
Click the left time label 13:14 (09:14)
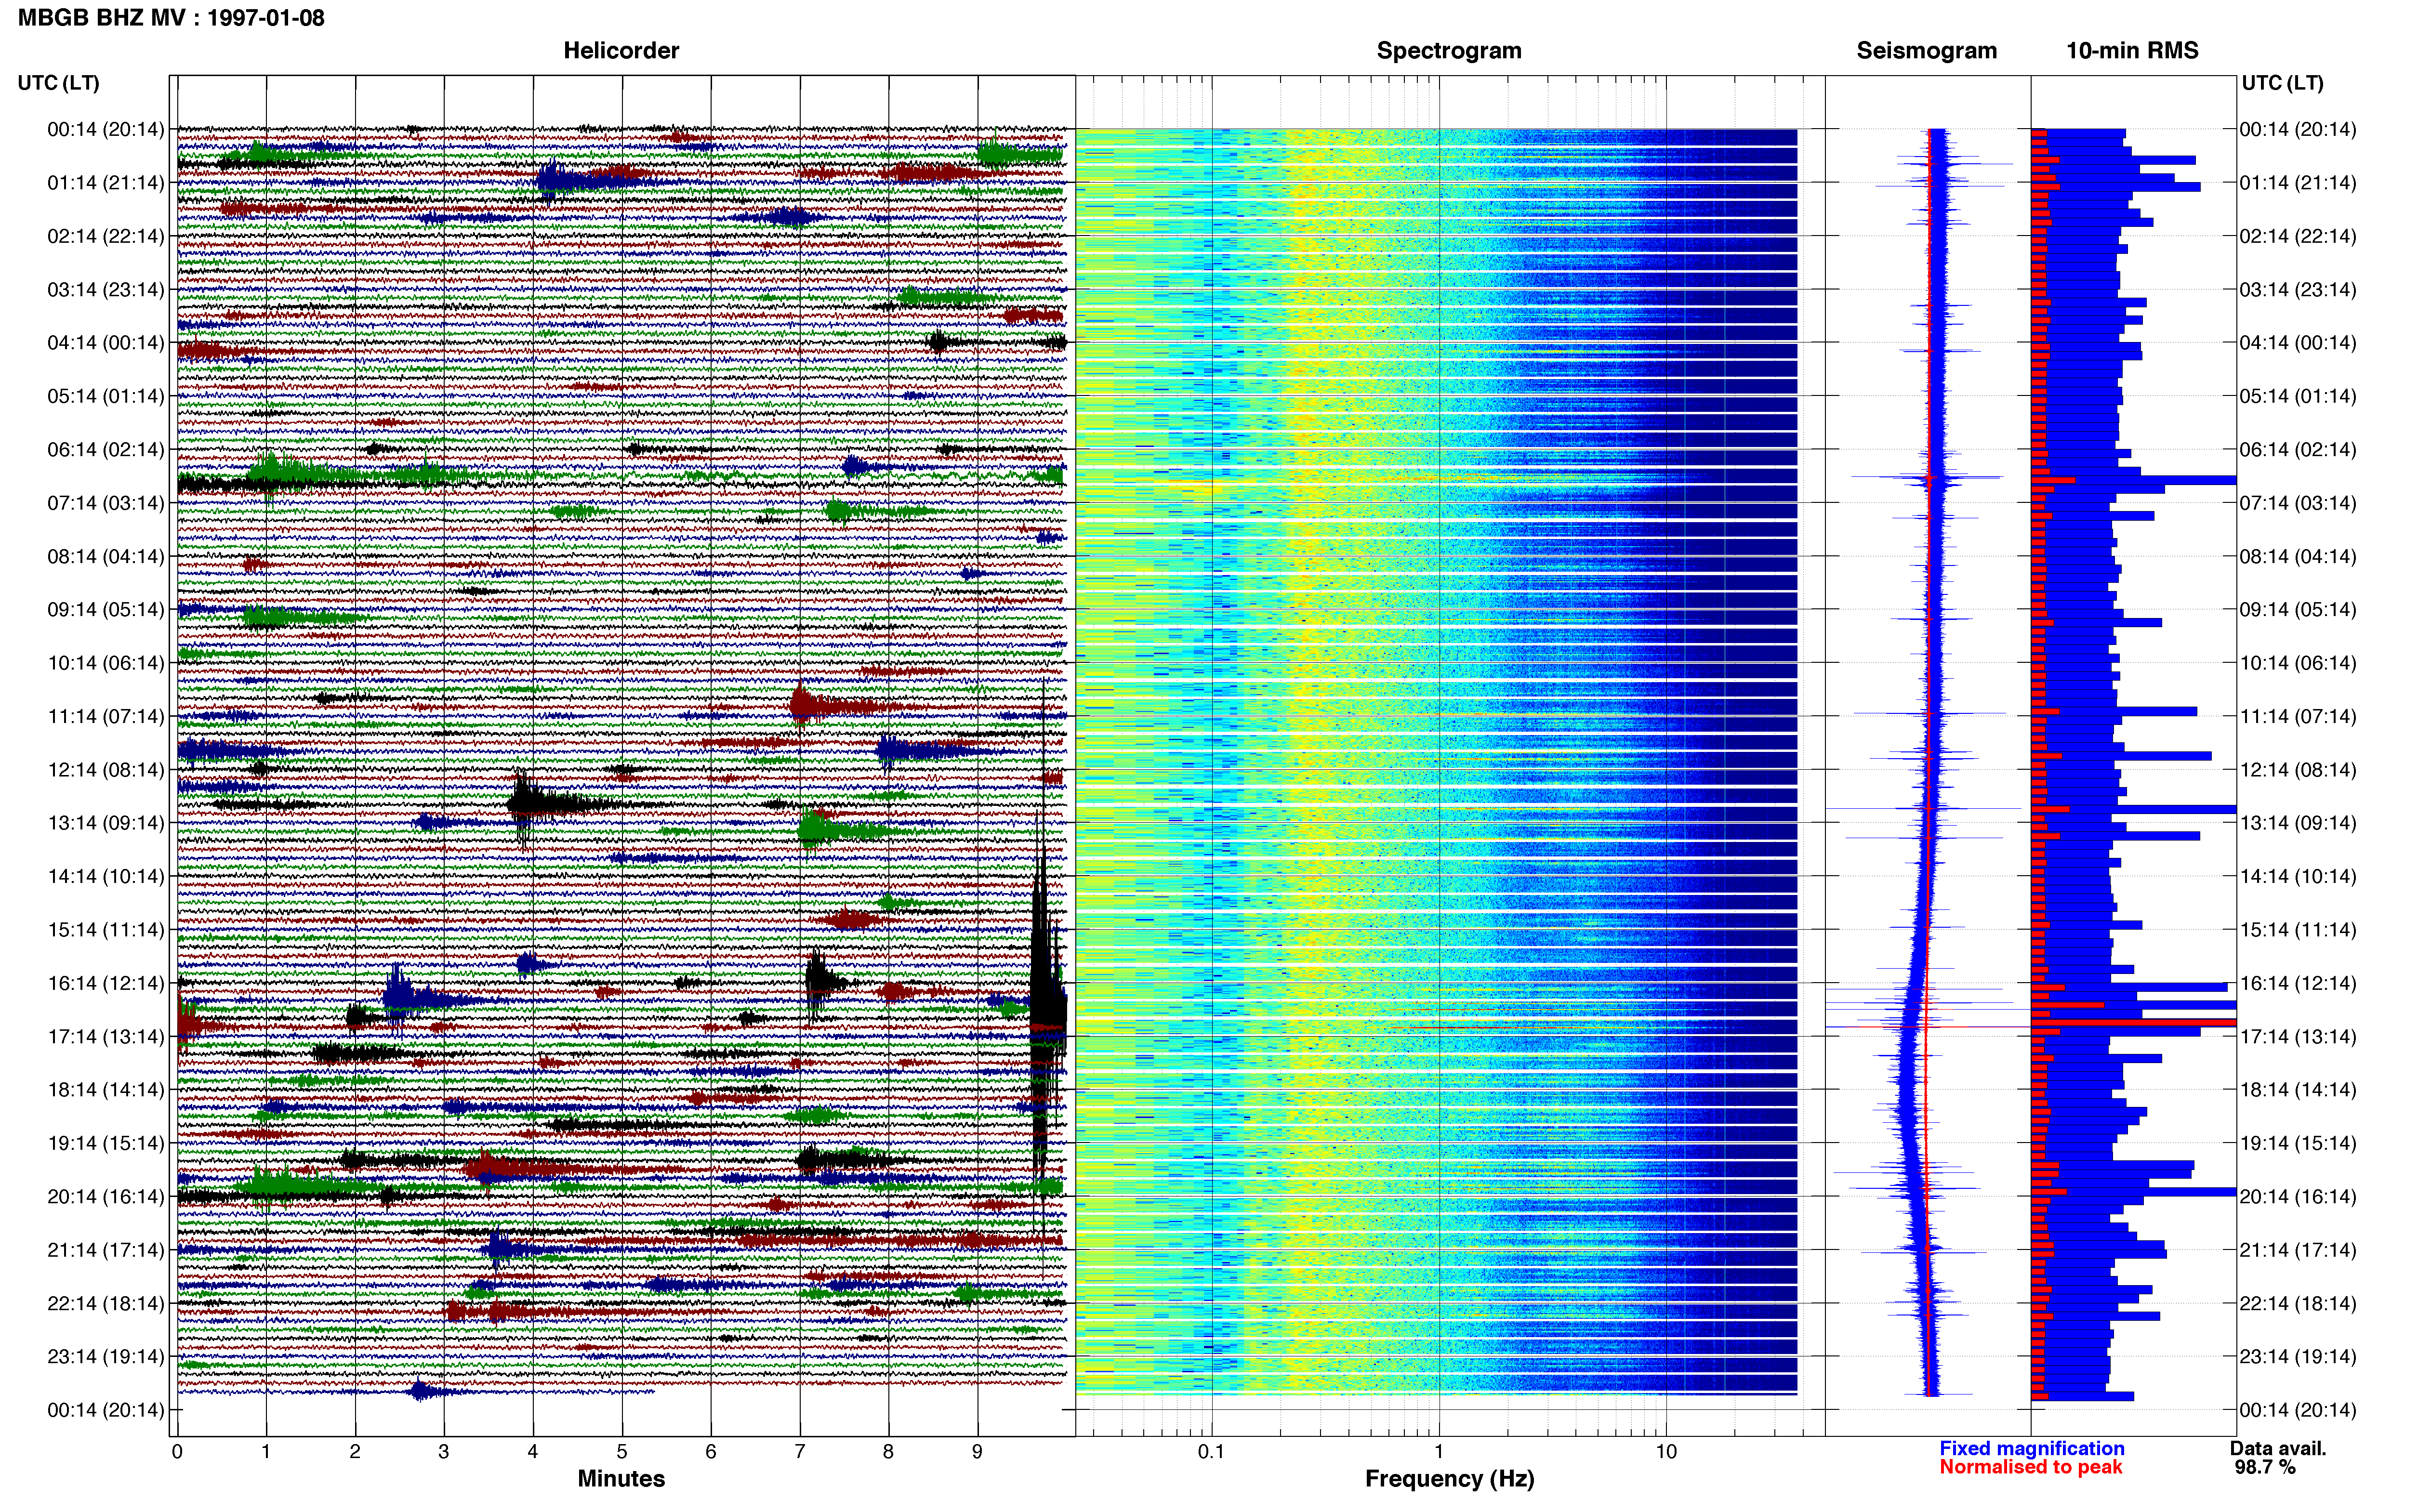click(x=106, y=823)
